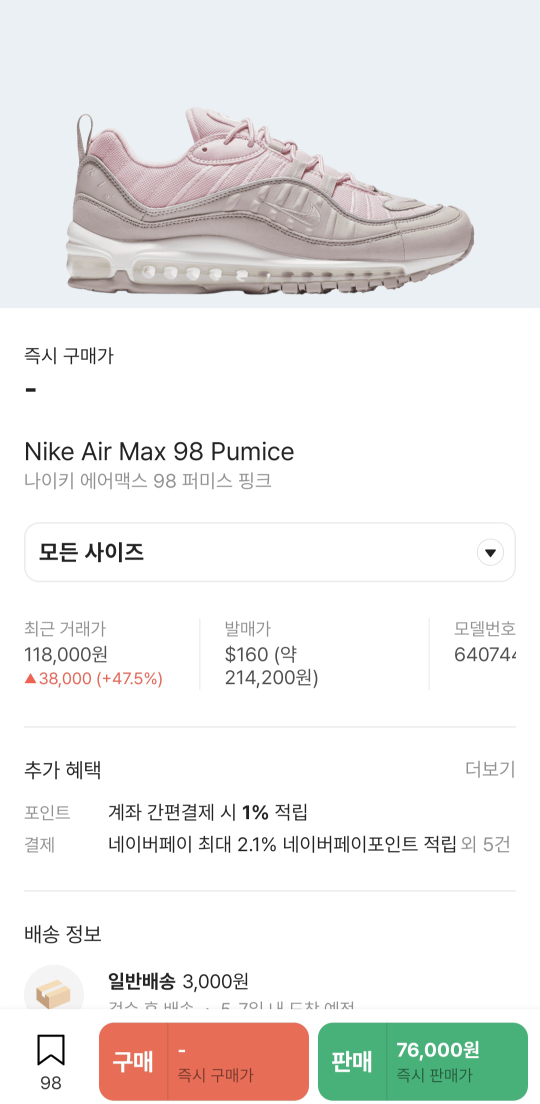Click the dropdown arrow circle icon
Screen dimensions: 540x1104
click(490, 553)
